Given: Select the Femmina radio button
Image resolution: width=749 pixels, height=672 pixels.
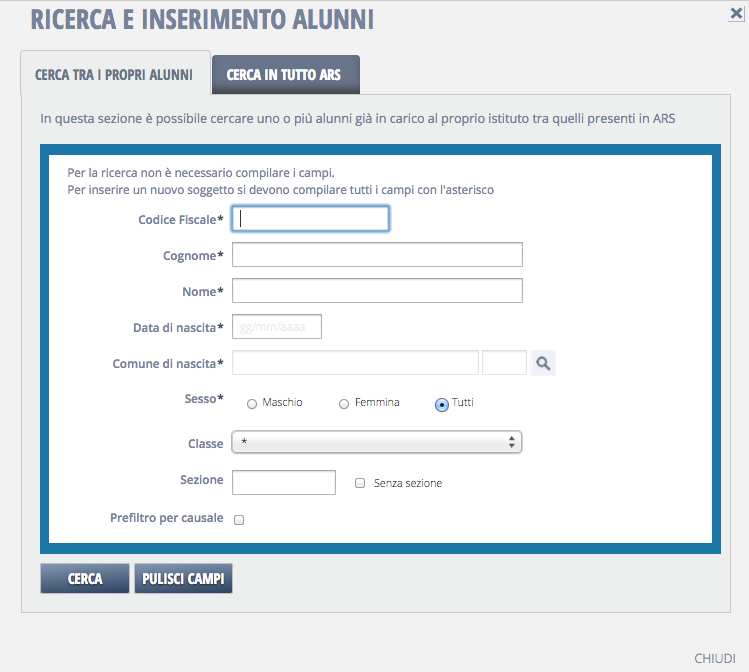Looking at the screenshot, I should click(x=344, y=404).
